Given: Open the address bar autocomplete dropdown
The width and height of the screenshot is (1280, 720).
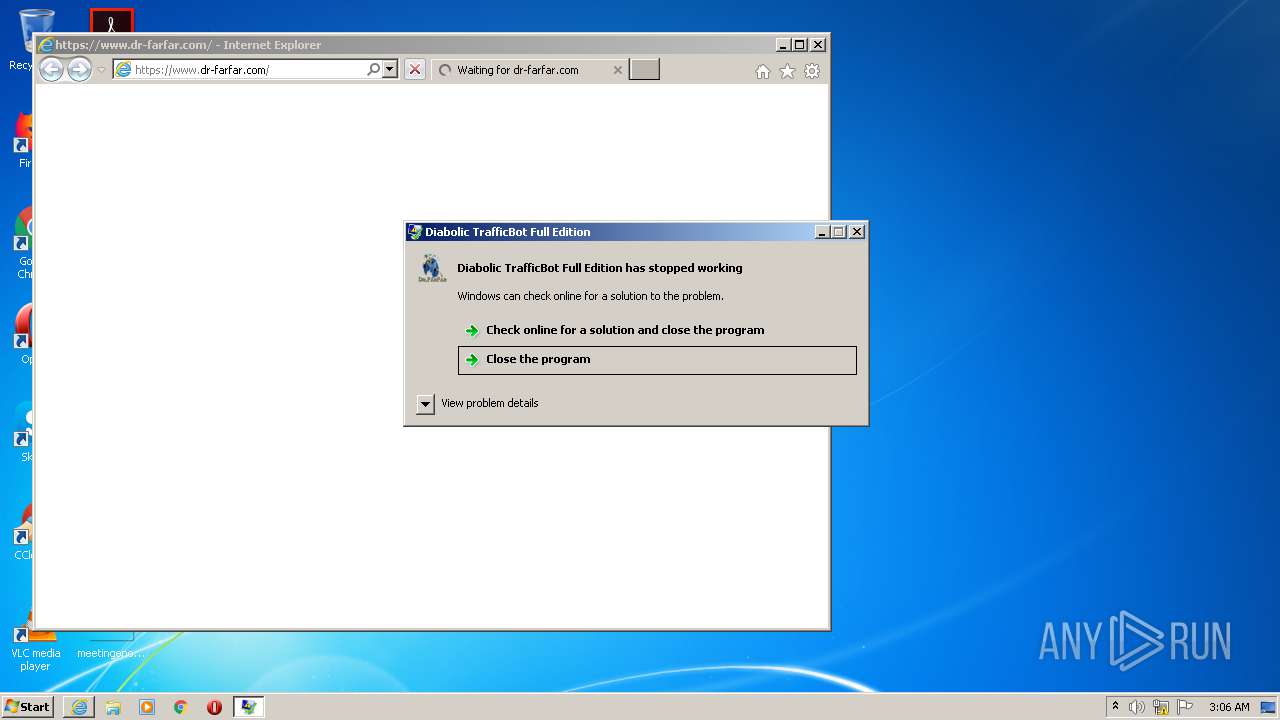Looking at the screenshot, I should coord(390,70).
